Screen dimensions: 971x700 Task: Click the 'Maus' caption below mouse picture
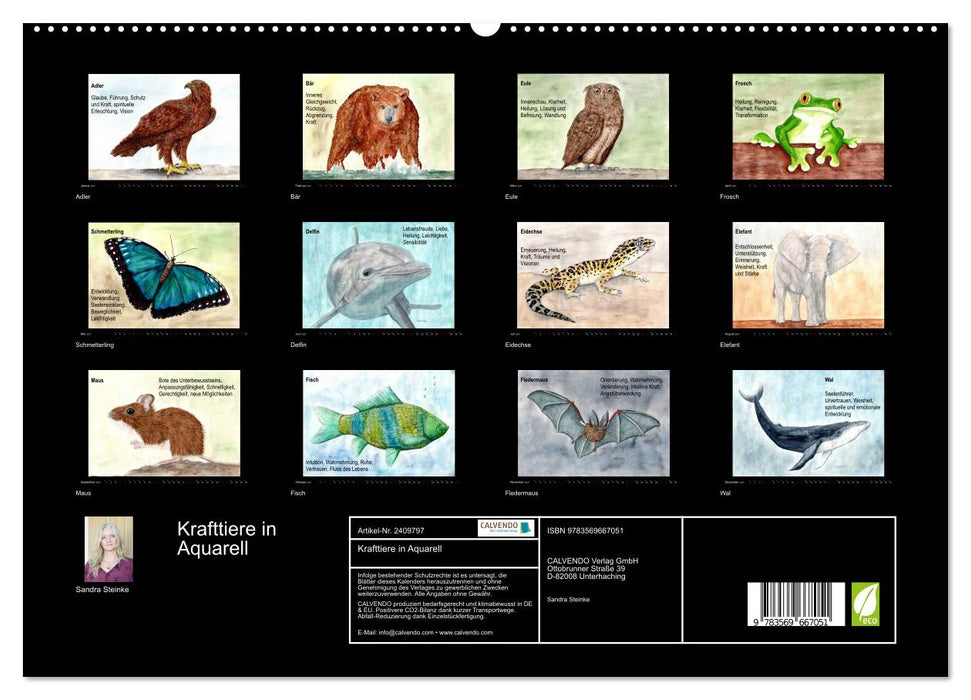[x=83, y=493]
